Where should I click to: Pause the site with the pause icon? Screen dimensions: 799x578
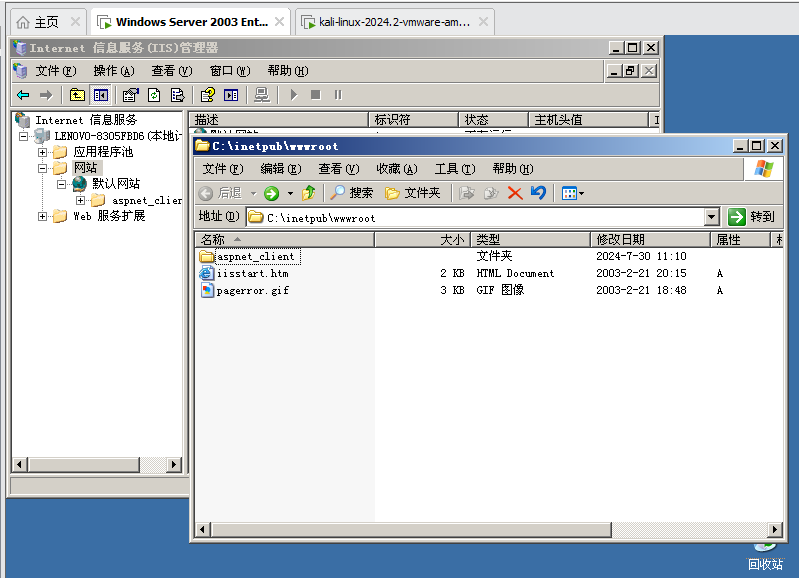coord(338,95)
